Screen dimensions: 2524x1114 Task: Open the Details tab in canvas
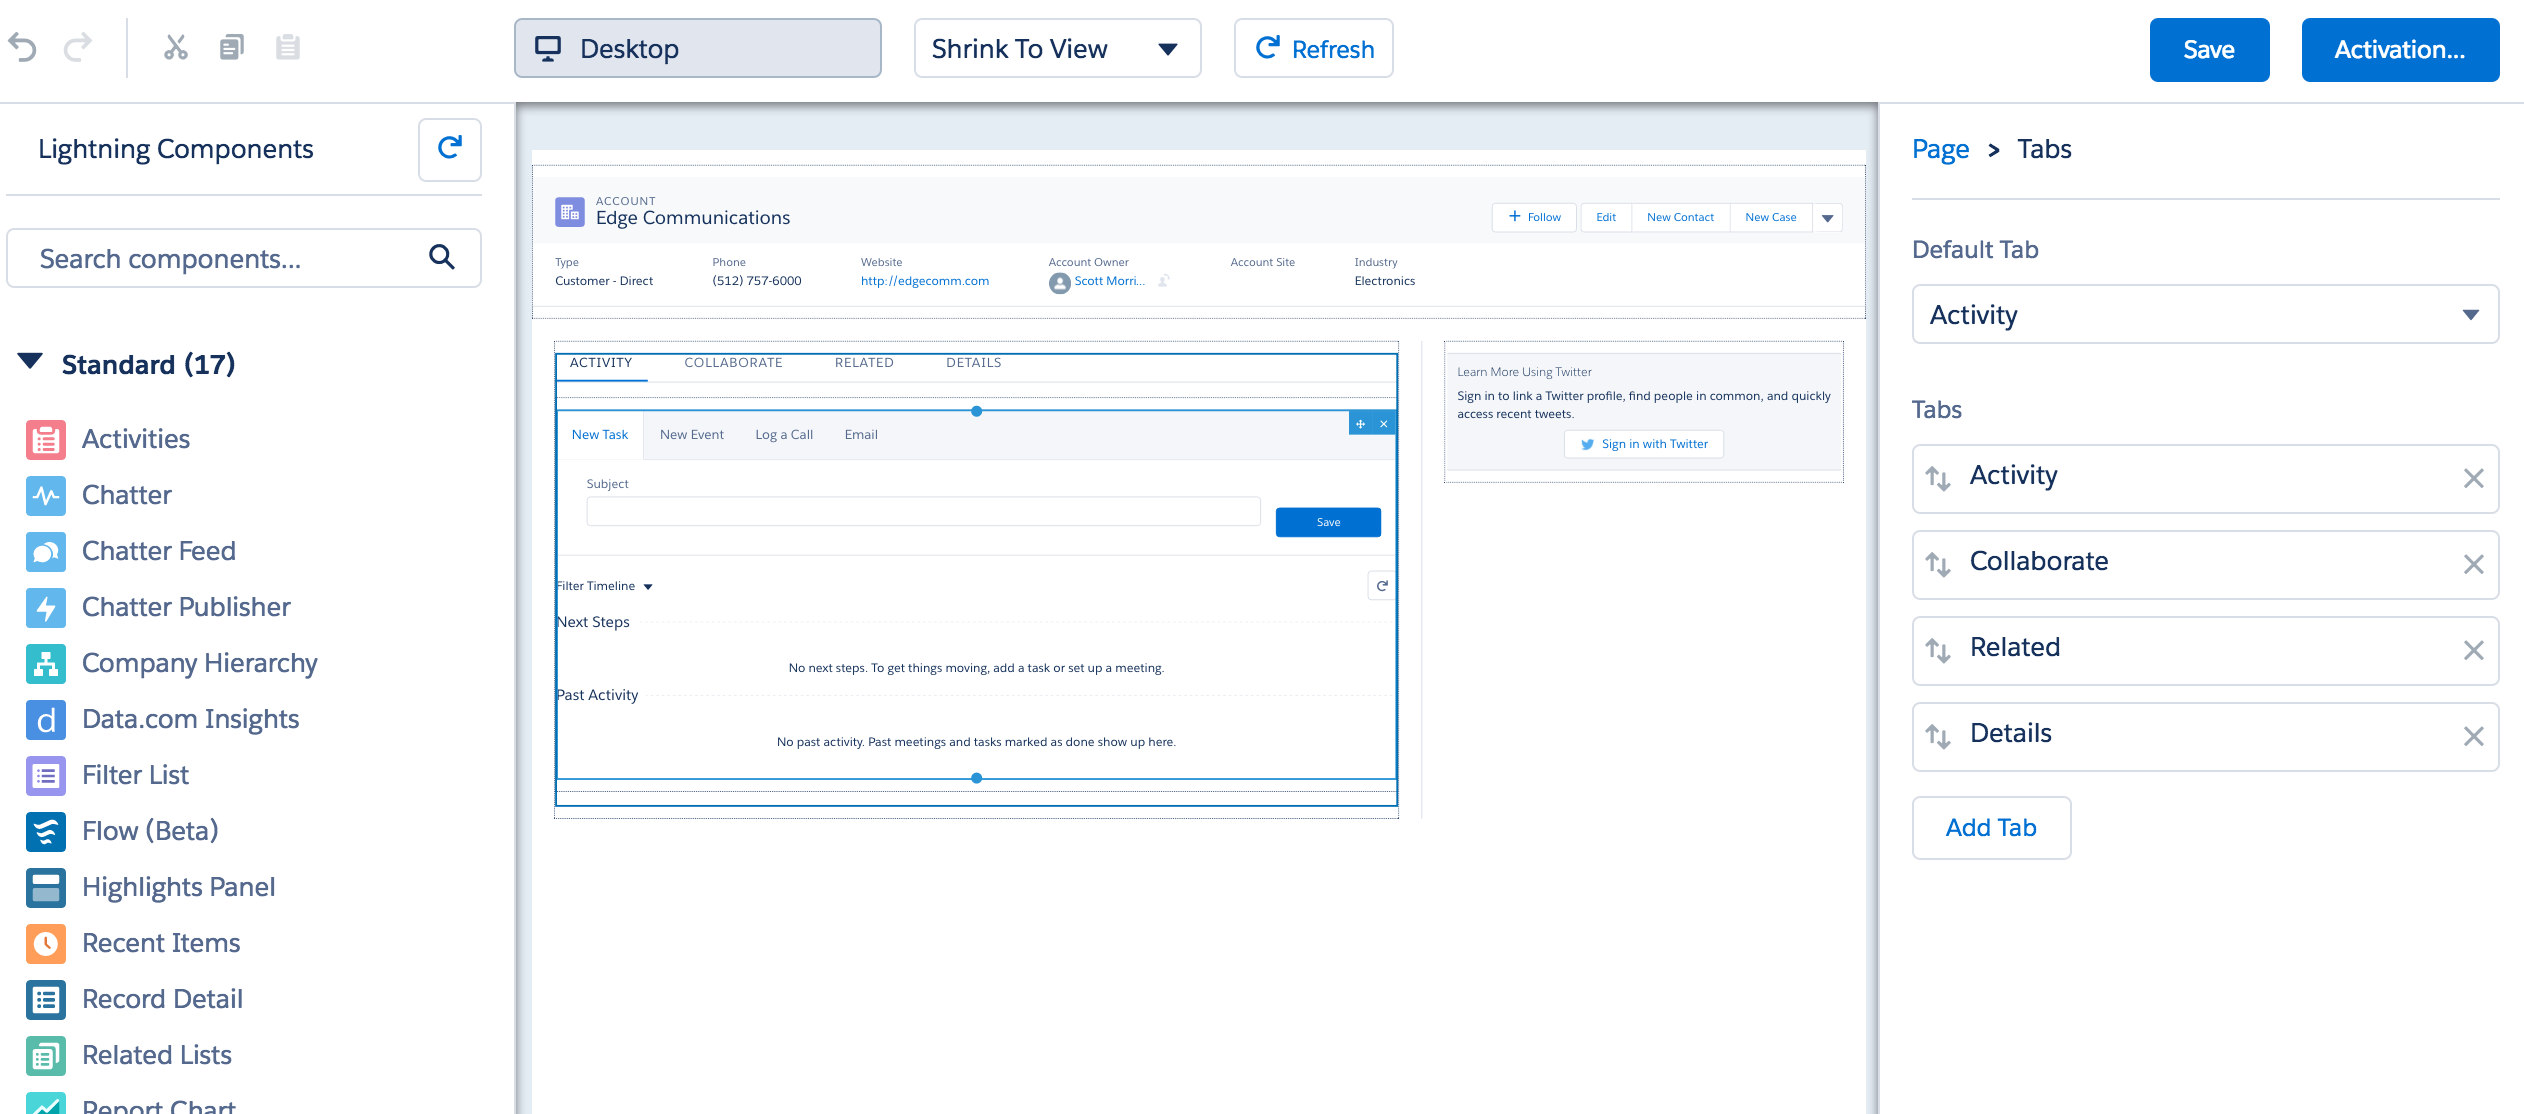coord(973,363)
